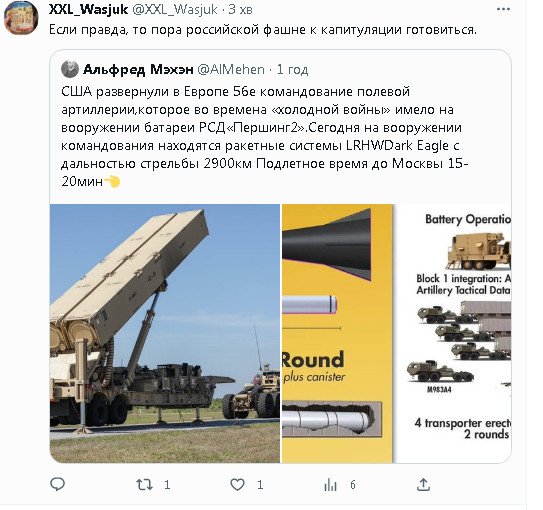Click the XXL_Wasjuk display name
The height and width of the screenshot is (510, 543).
coord(89,10)
